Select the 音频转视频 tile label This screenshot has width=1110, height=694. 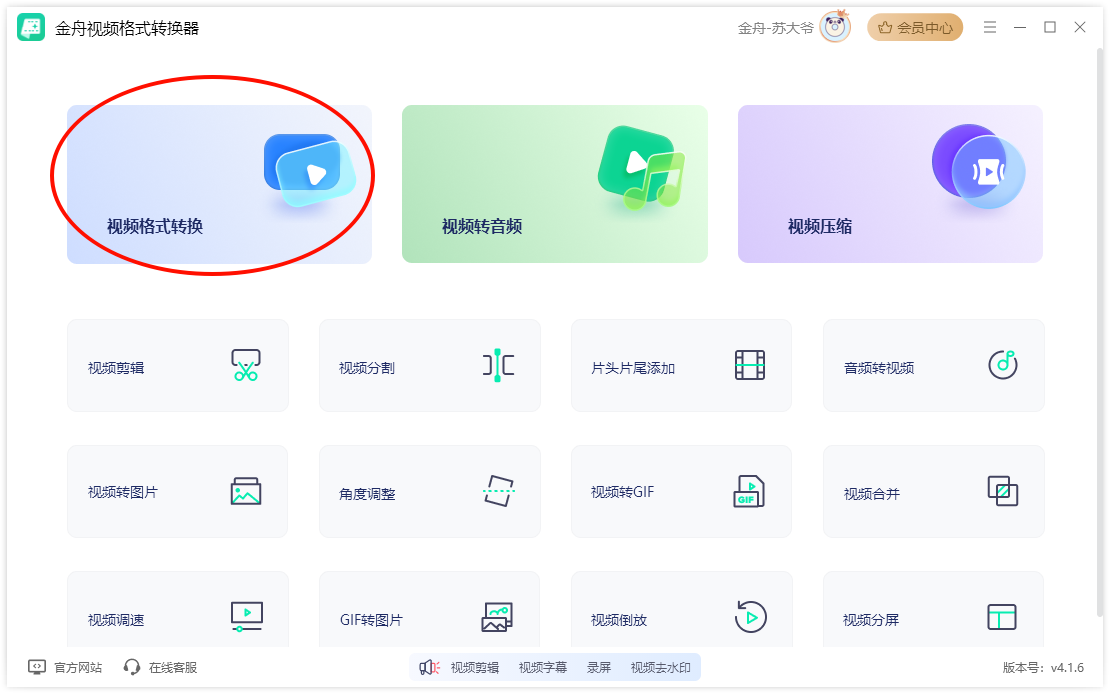tap(879, 368)
